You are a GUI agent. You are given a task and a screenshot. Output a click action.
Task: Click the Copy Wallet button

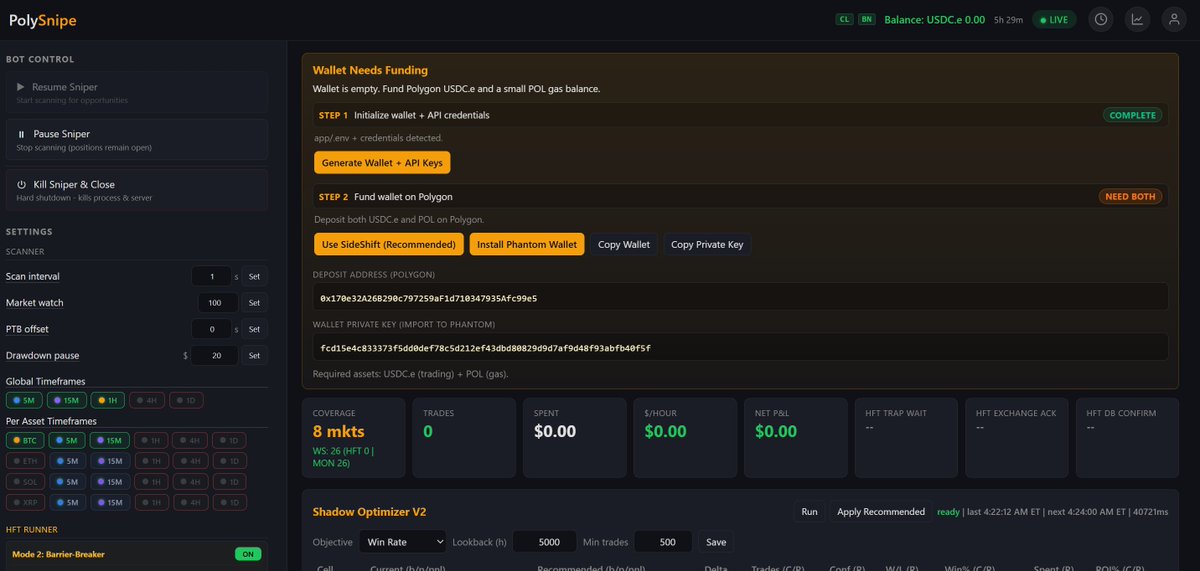(x=624, y=244)
